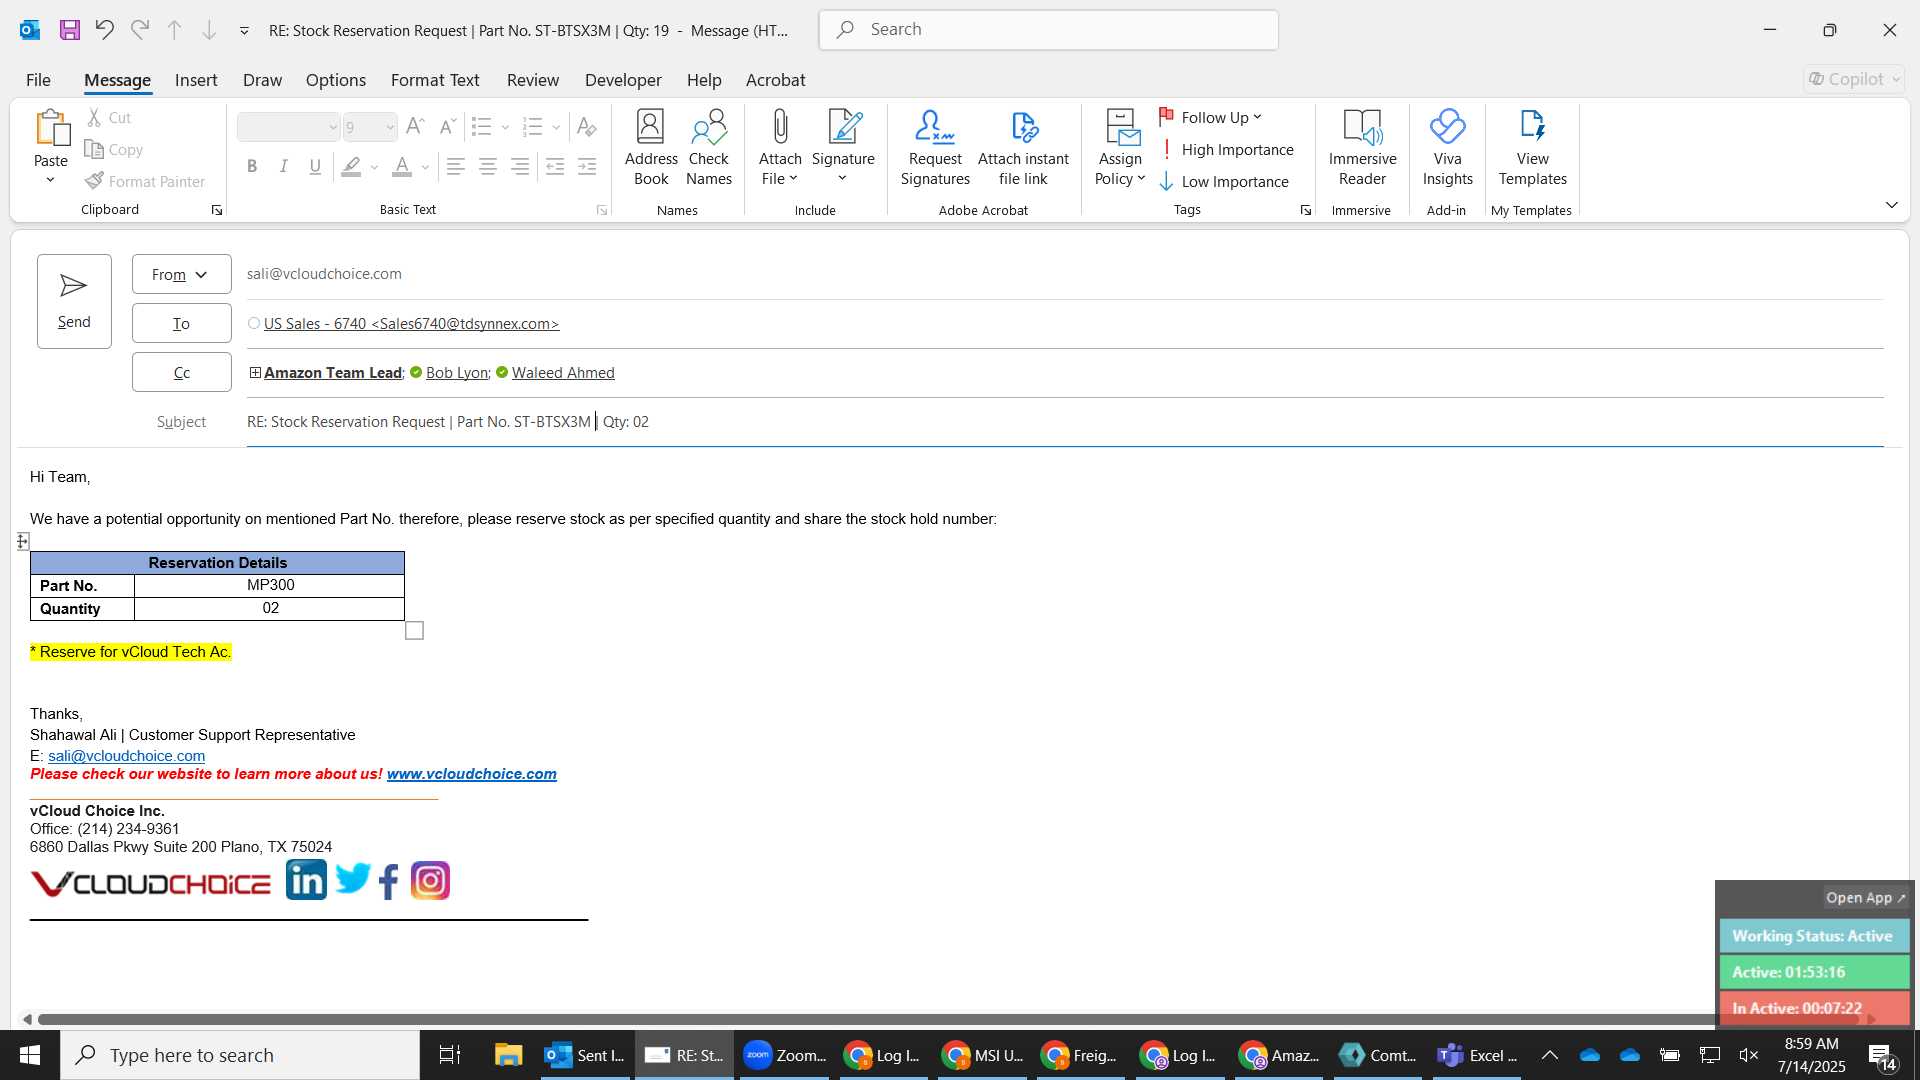Click the Copy command

[x=114, y=150]
